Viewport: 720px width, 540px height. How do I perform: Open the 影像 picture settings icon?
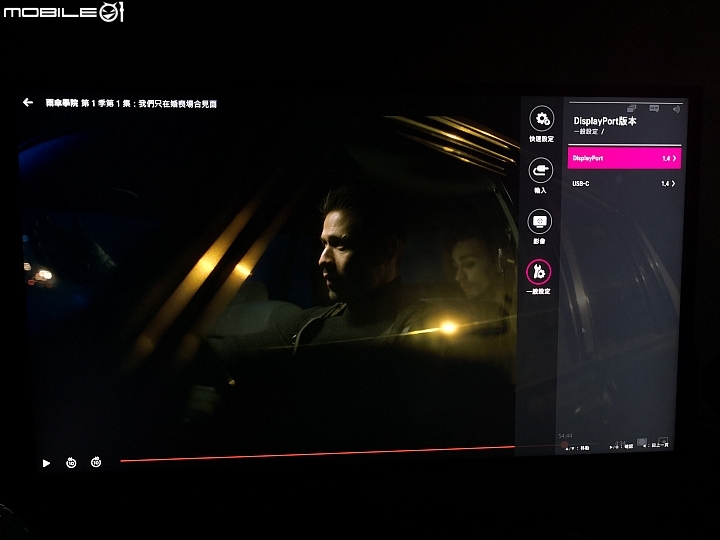point(540,222)
